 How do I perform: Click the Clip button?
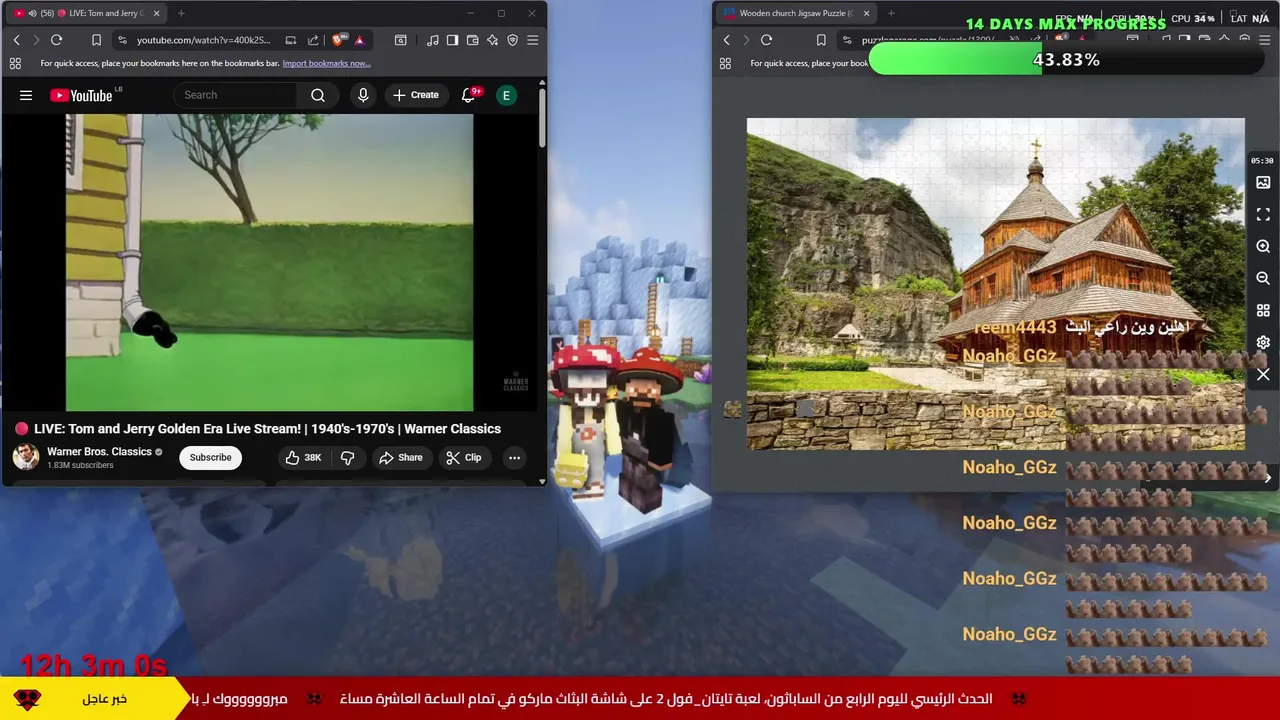pos(464,457)
